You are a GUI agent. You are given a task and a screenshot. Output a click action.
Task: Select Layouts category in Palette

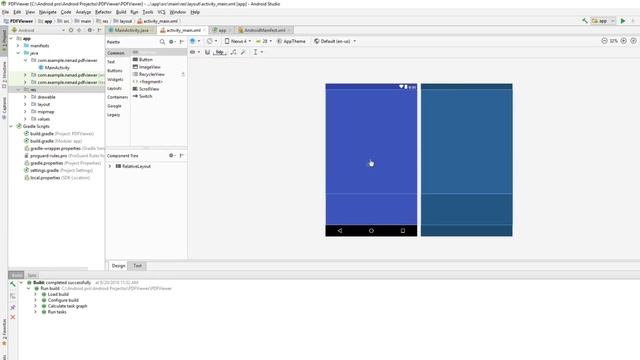[x=114, y=88]
